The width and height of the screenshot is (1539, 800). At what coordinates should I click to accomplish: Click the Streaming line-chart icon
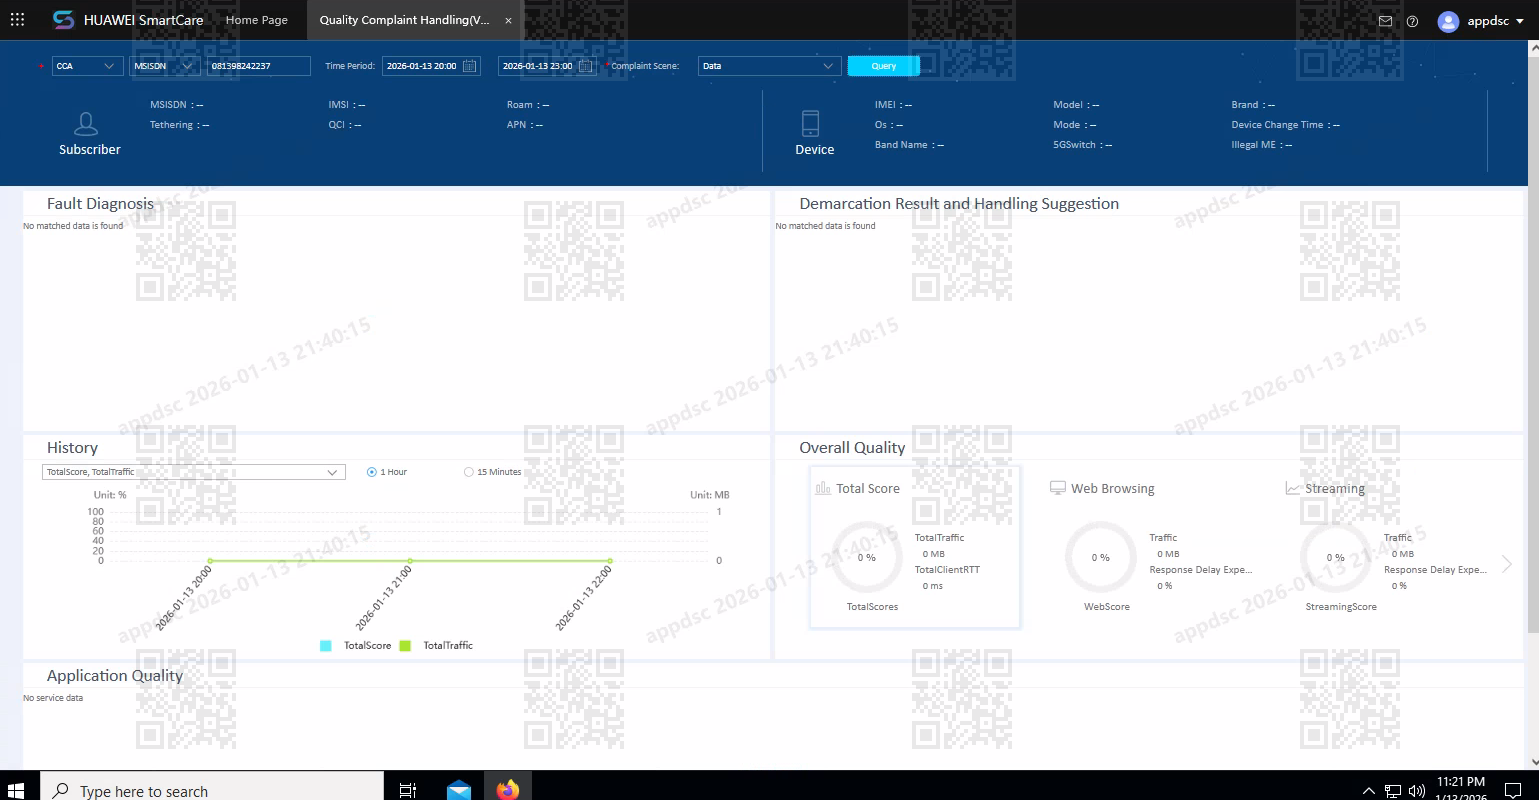click(x=1292, y=488)
